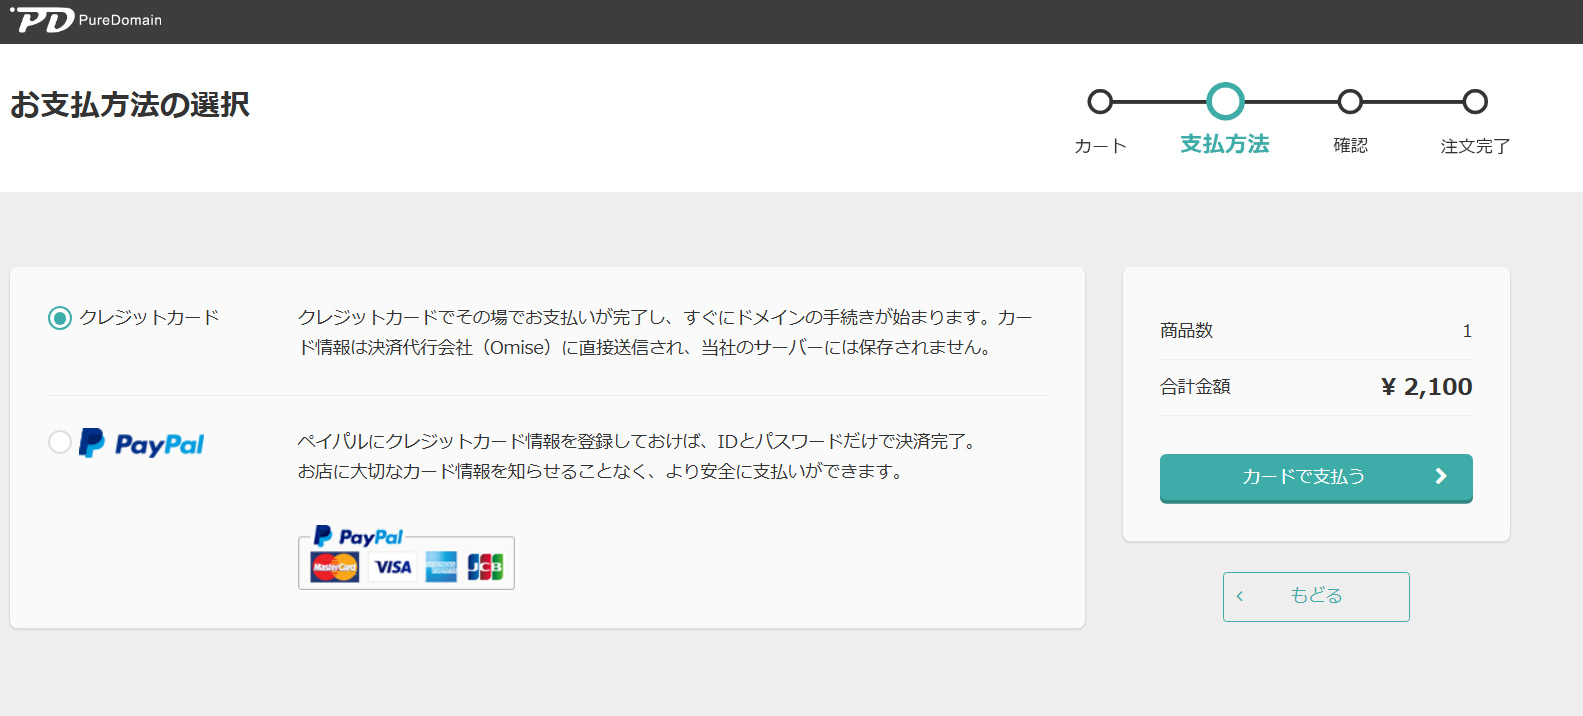The width and height of the screenshot is (1583, 716).
Task: Click the PureDomain PD logo
Action: coord(42,20)
